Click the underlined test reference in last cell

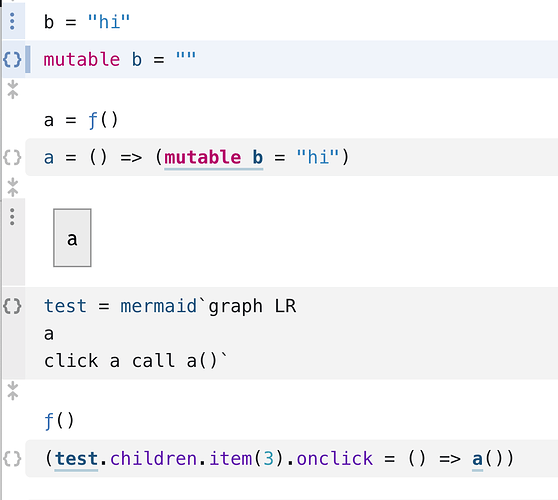point(76,459)
